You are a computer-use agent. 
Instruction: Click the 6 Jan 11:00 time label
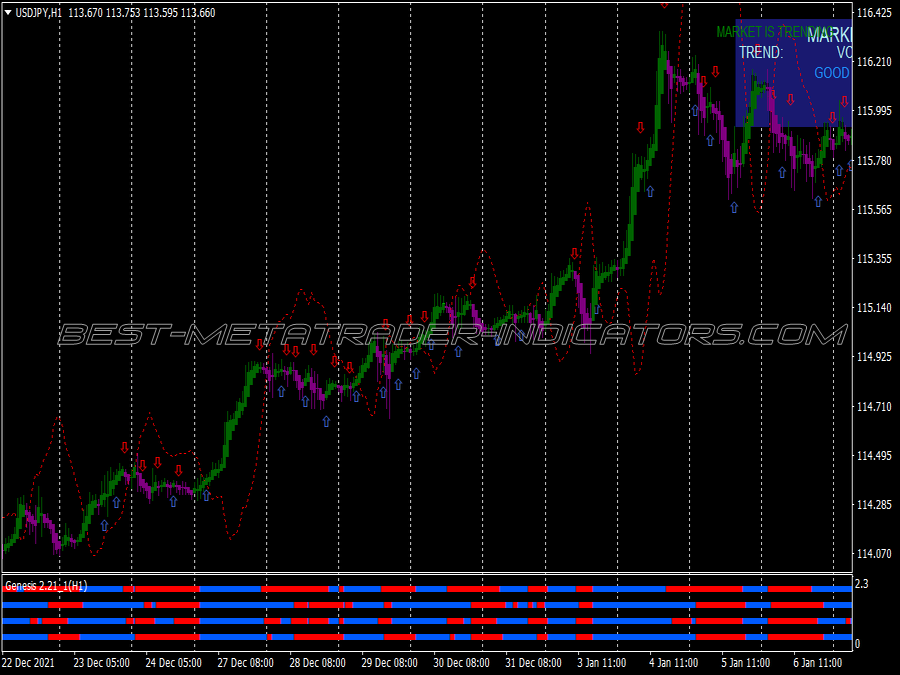[x=817, y=663]
